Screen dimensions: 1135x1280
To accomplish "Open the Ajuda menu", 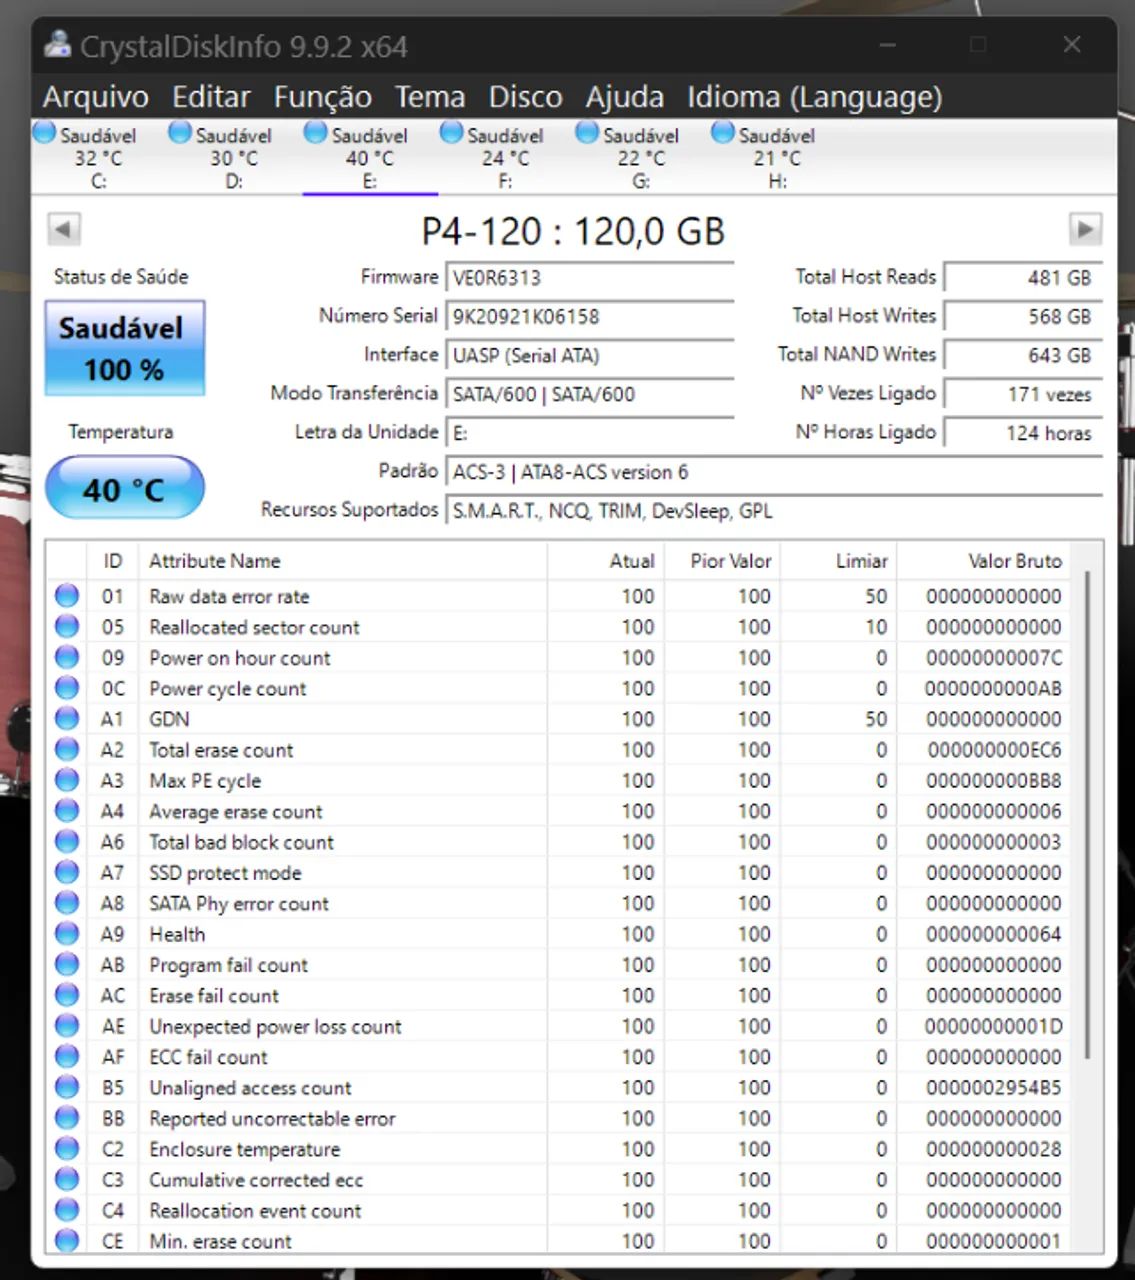I will point(625,97).
